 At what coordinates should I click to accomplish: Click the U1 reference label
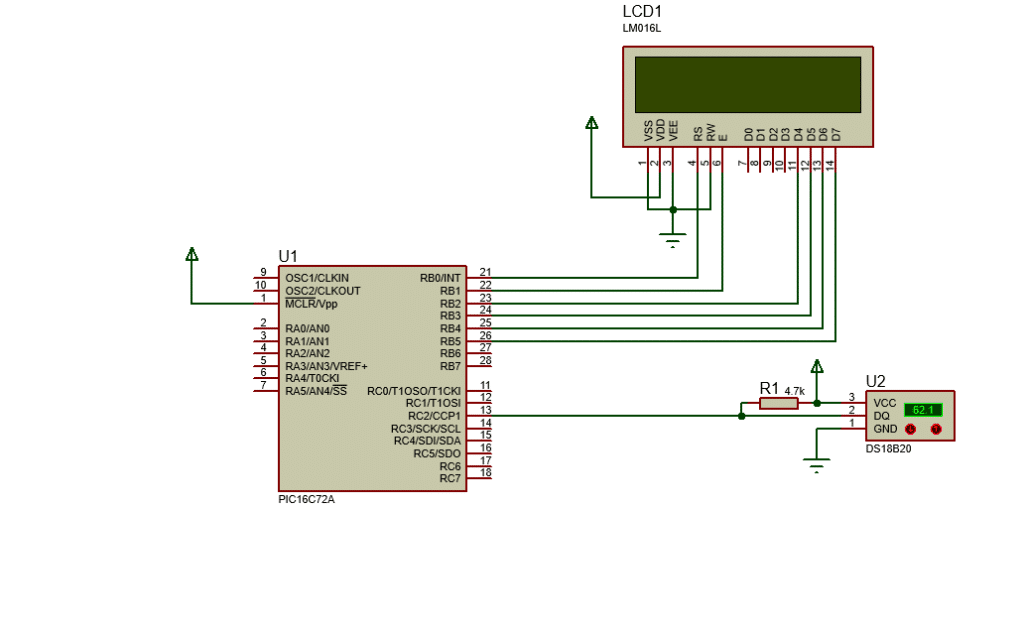coord(287,256)
